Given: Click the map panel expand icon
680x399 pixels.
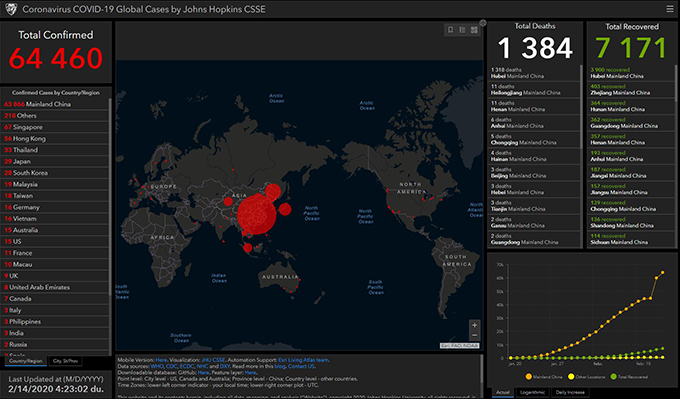Looking at the screenshot, I should [483, 23].
